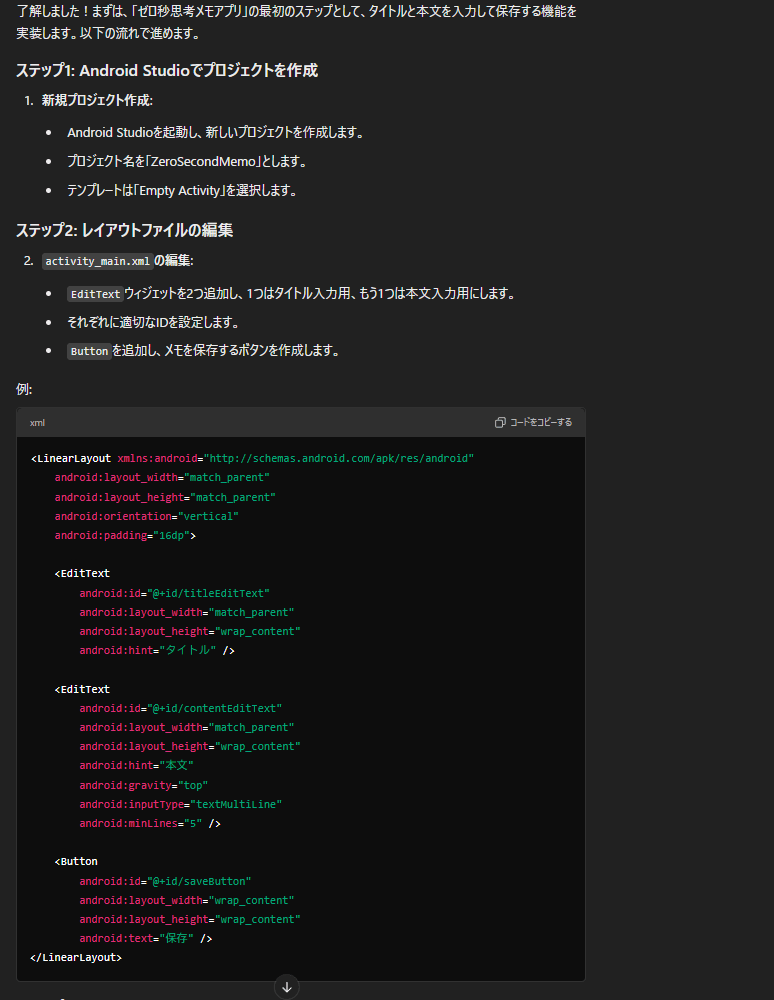Click the bullet mentioning 'Empty Activity' template
Screen dimensions: 774x1000
click(x=183, y=190)
